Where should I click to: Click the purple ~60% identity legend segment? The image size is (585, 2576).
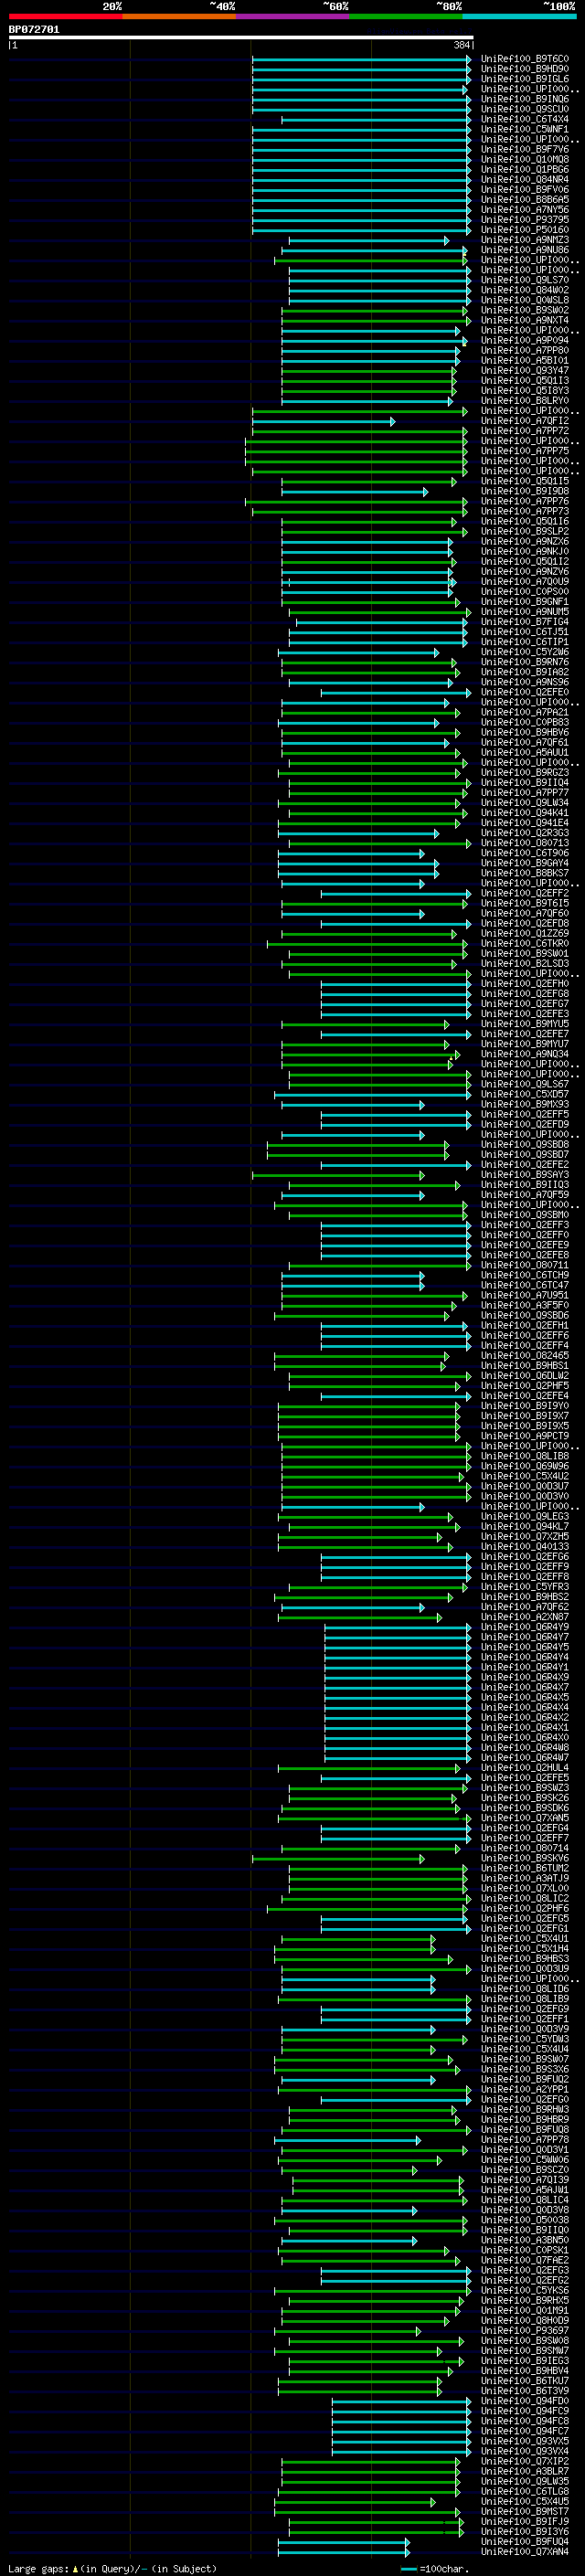[293, 16]
